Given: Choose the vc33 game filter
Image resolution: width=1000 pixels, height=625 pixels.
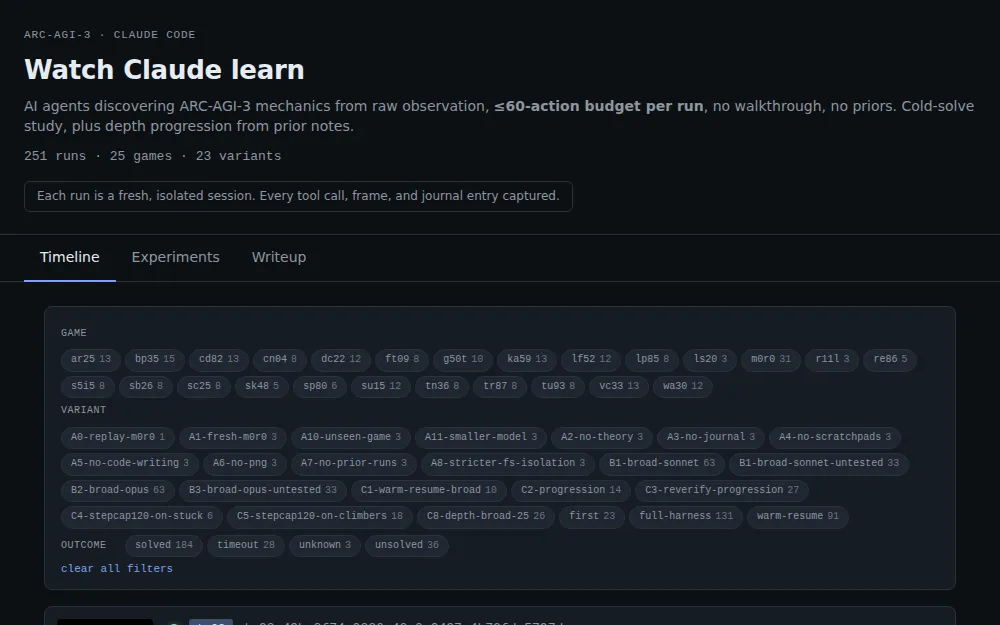Looking at the screenshot, I should (619, 386).
